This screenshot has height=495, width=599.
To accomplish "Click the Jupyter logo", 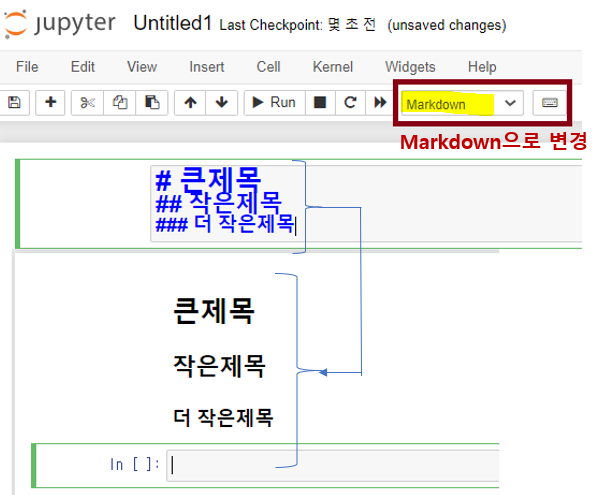I will coord(59,24).
